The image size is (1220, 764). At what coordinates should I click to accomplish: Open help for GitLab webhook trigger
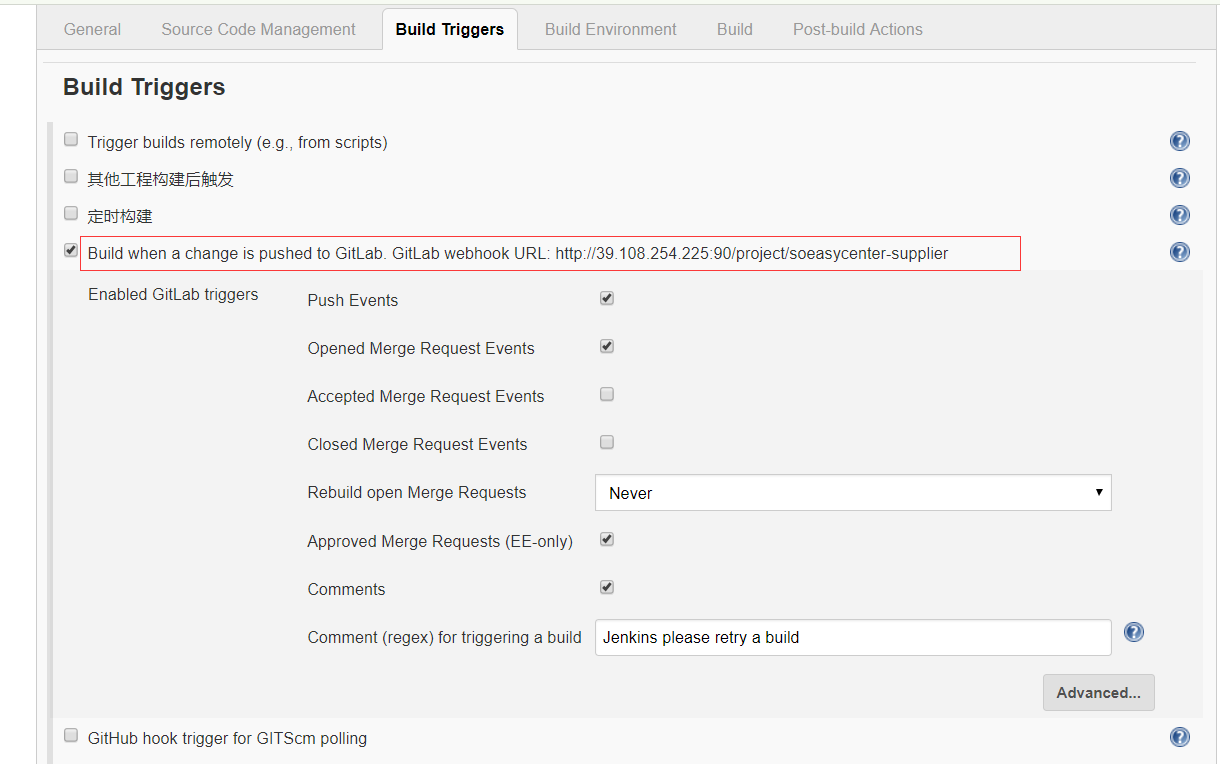point(1180,252)
